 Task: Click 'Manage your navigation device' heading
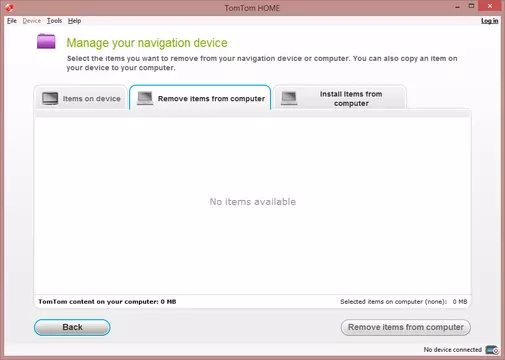(147, 43)
